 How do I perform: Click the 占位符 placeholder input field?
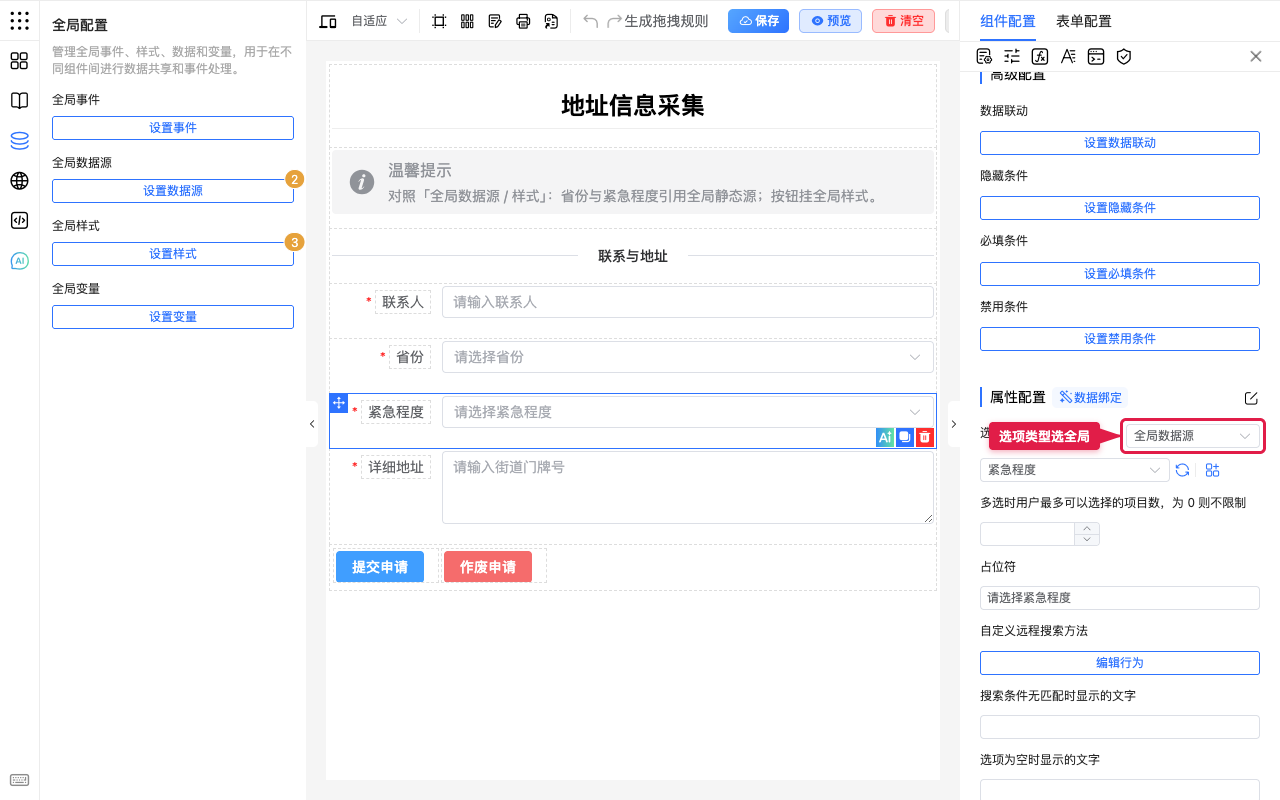[1120, 598]
